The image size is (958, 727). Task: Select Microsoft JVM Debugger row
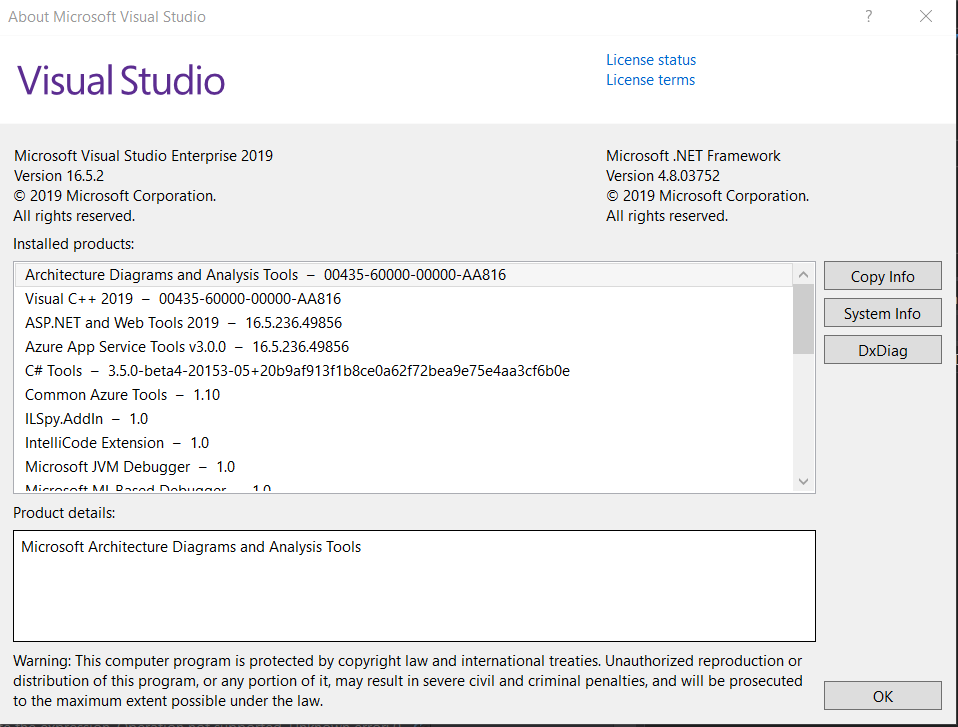click(x=404, y=467)
